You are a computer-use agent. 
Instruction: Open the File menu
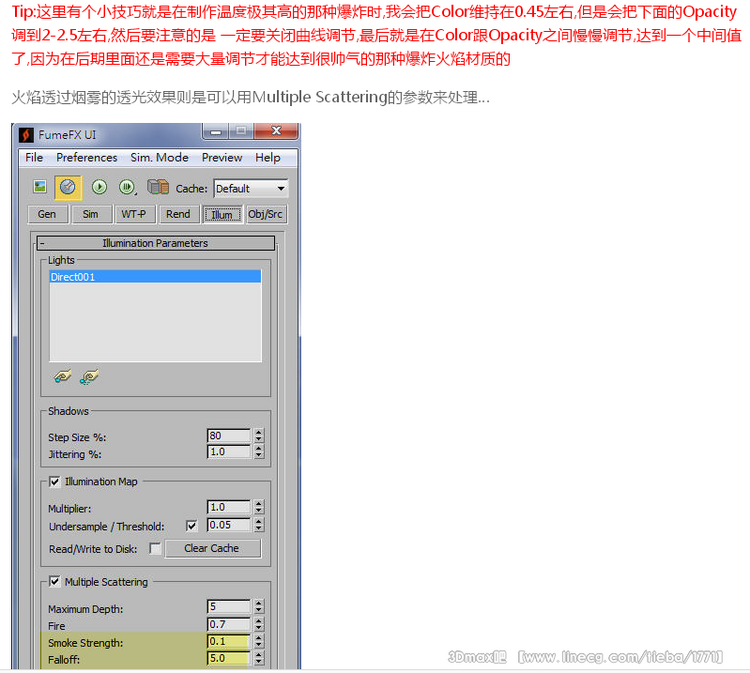34,157
